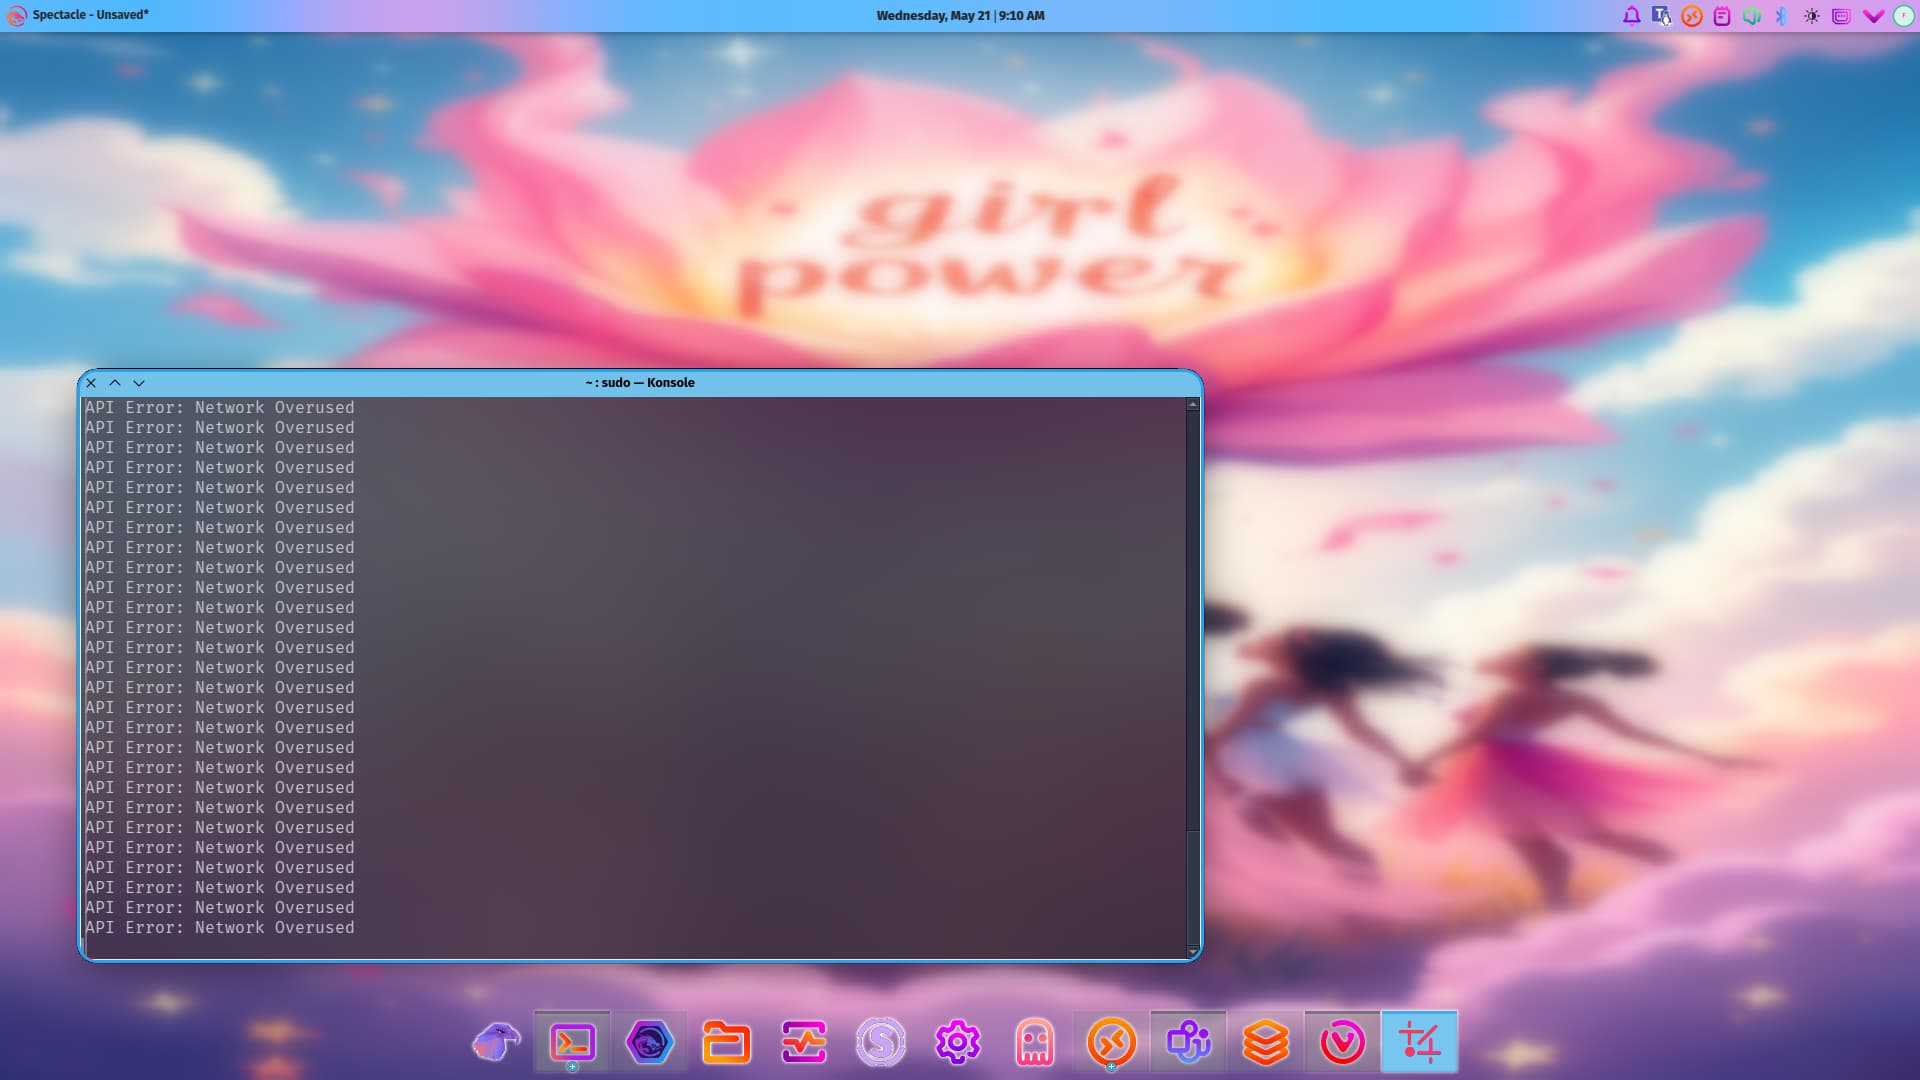Open the system monitor pulse icon
The image size is (1920, 1080).
pos(803,1042)
